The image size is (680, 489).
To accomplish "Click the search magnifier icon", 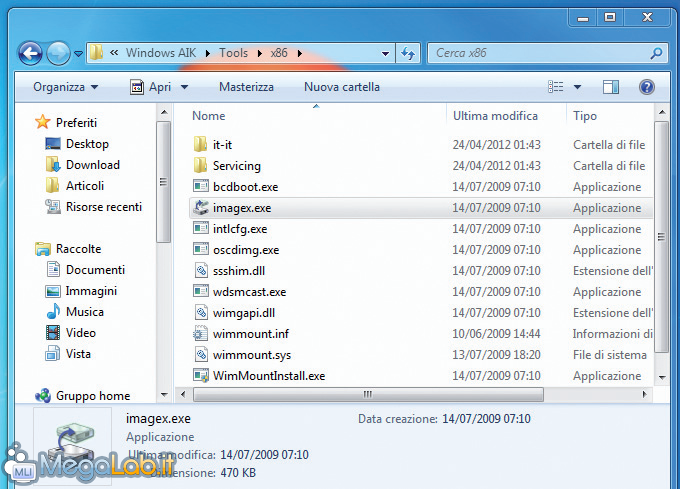I will pyautogui.click(x=656, y=53).
